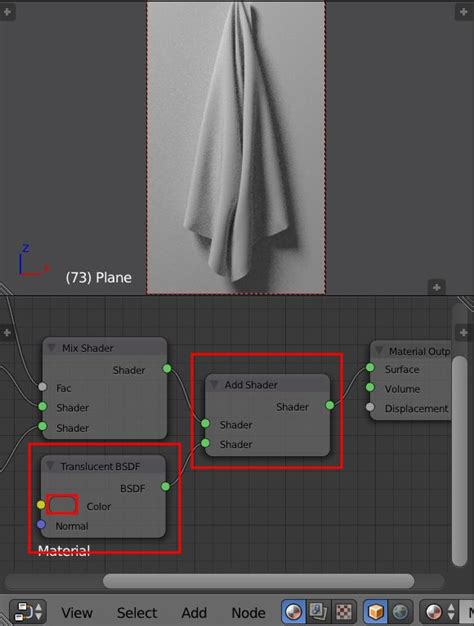
Task: Click the vertical scrollbar of node editor
Action: pyautogui.click(x=460, y=461)
